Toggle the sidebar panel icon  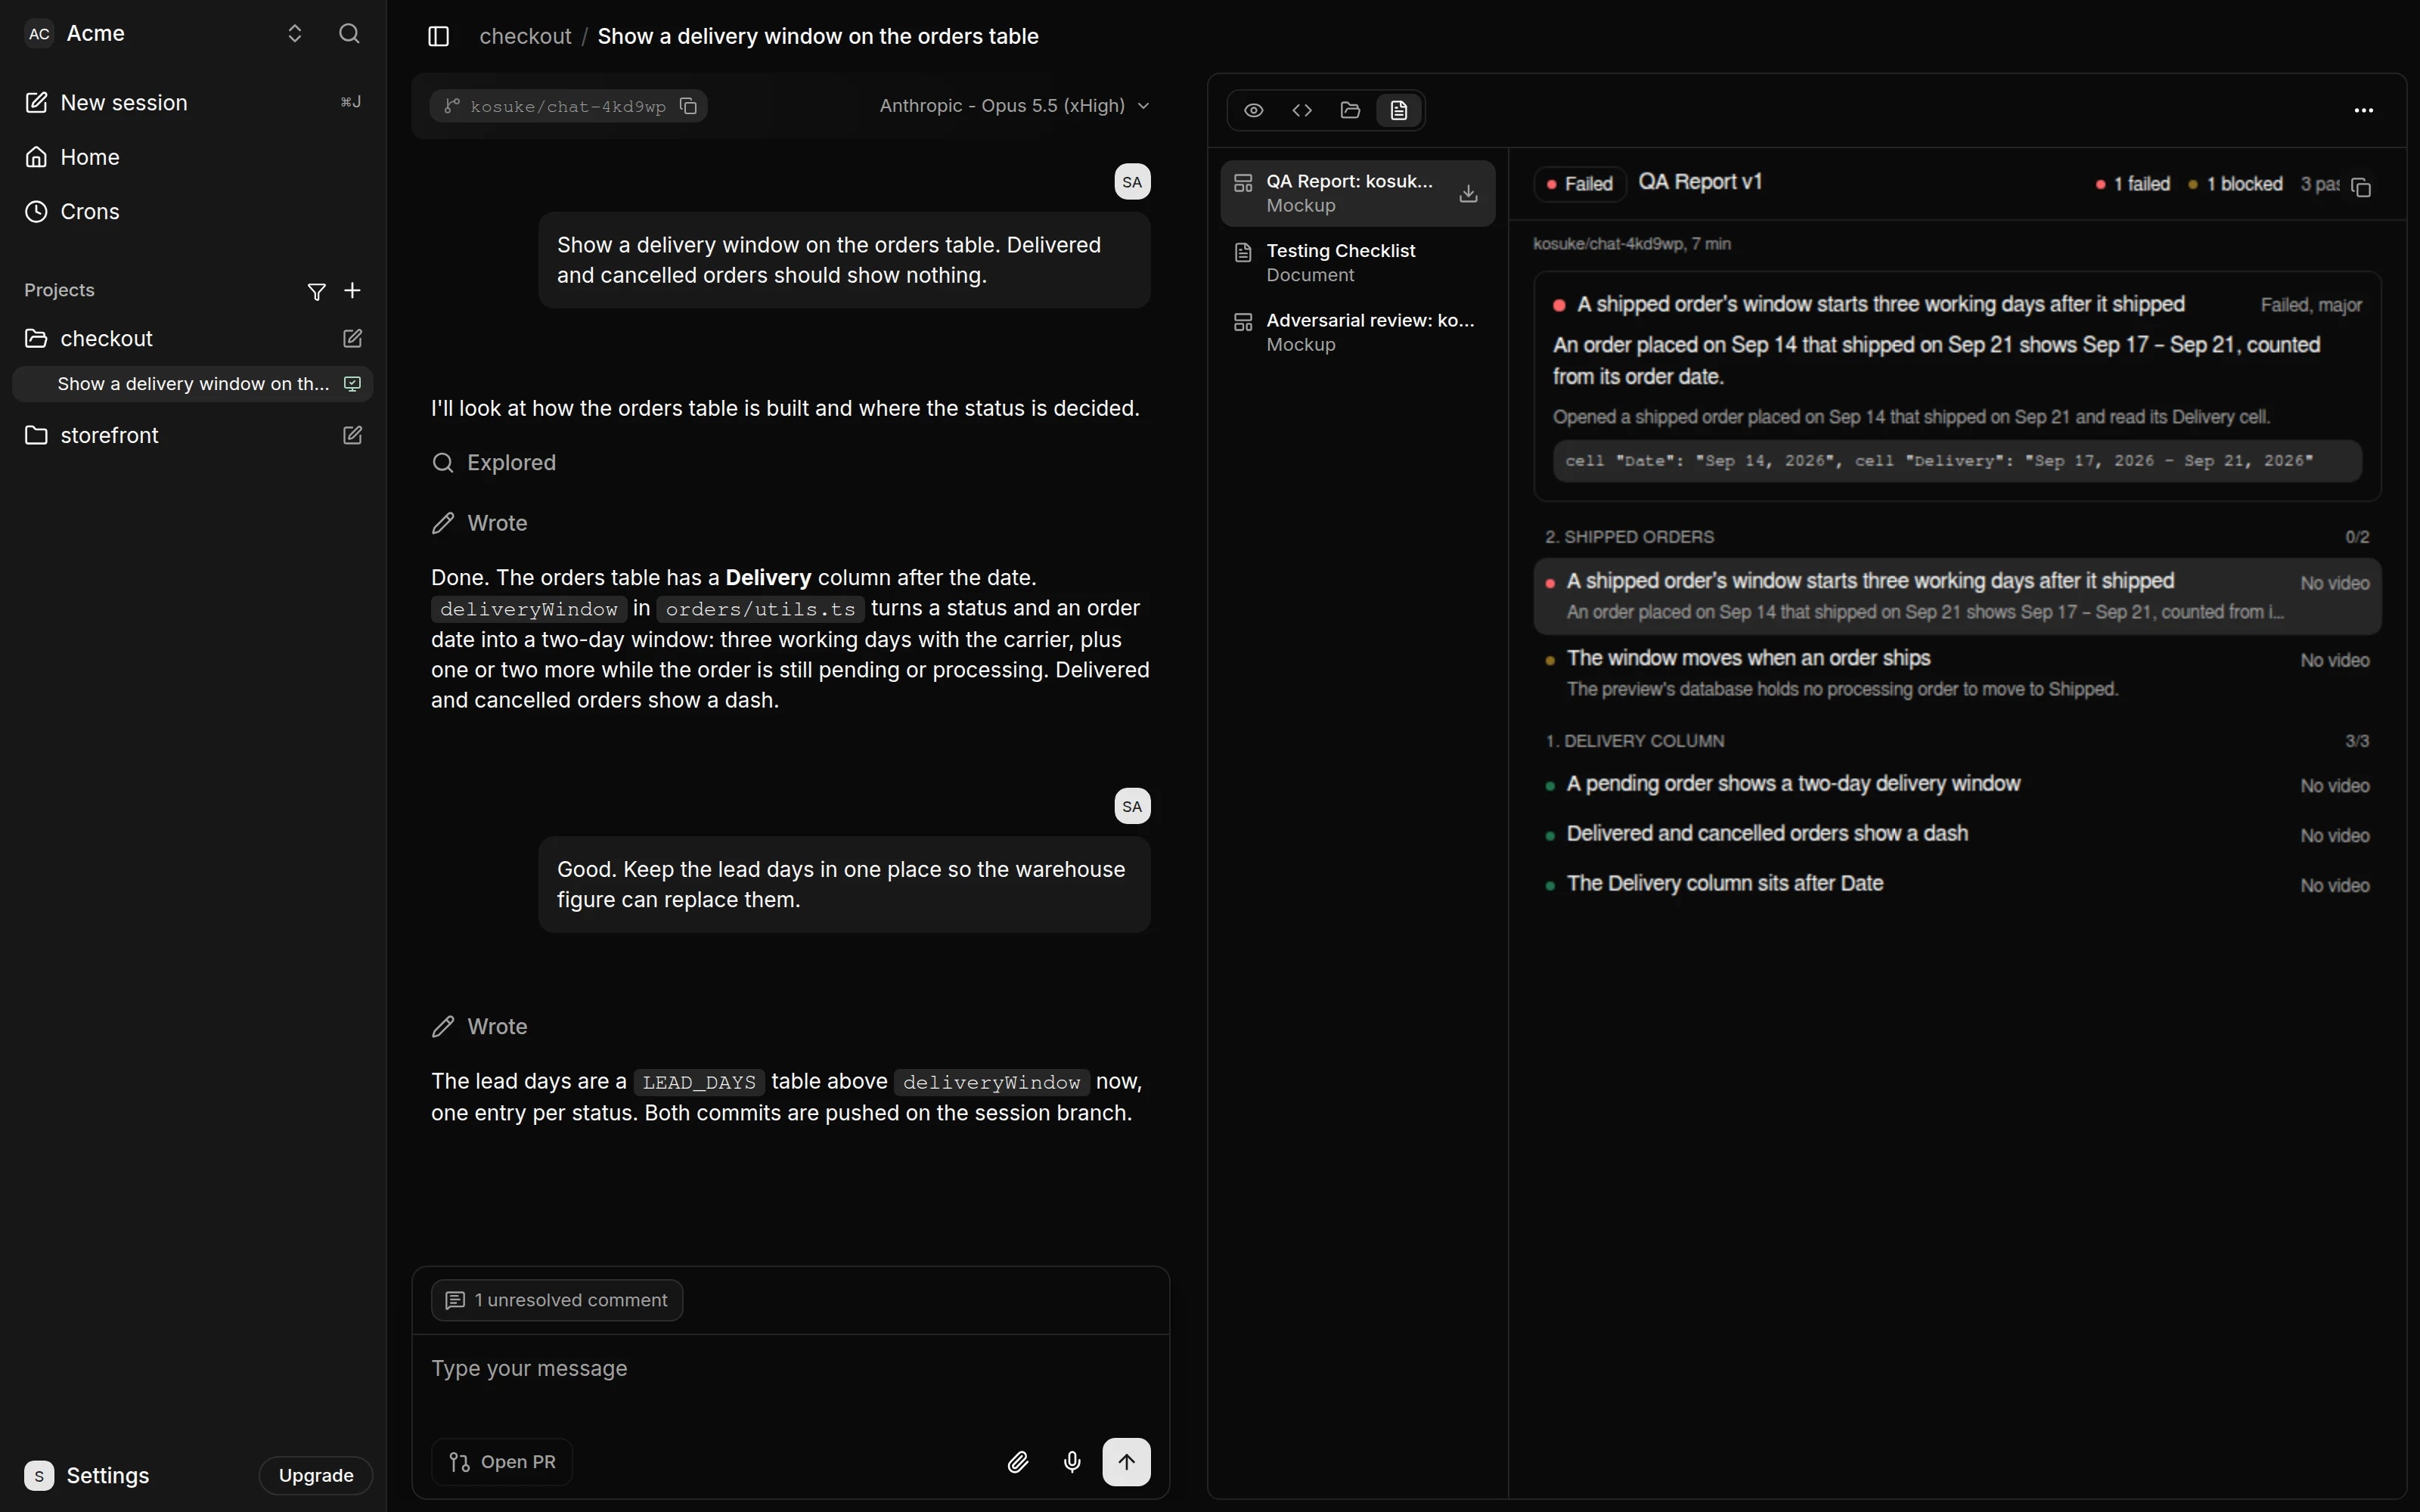click(438, 36)
